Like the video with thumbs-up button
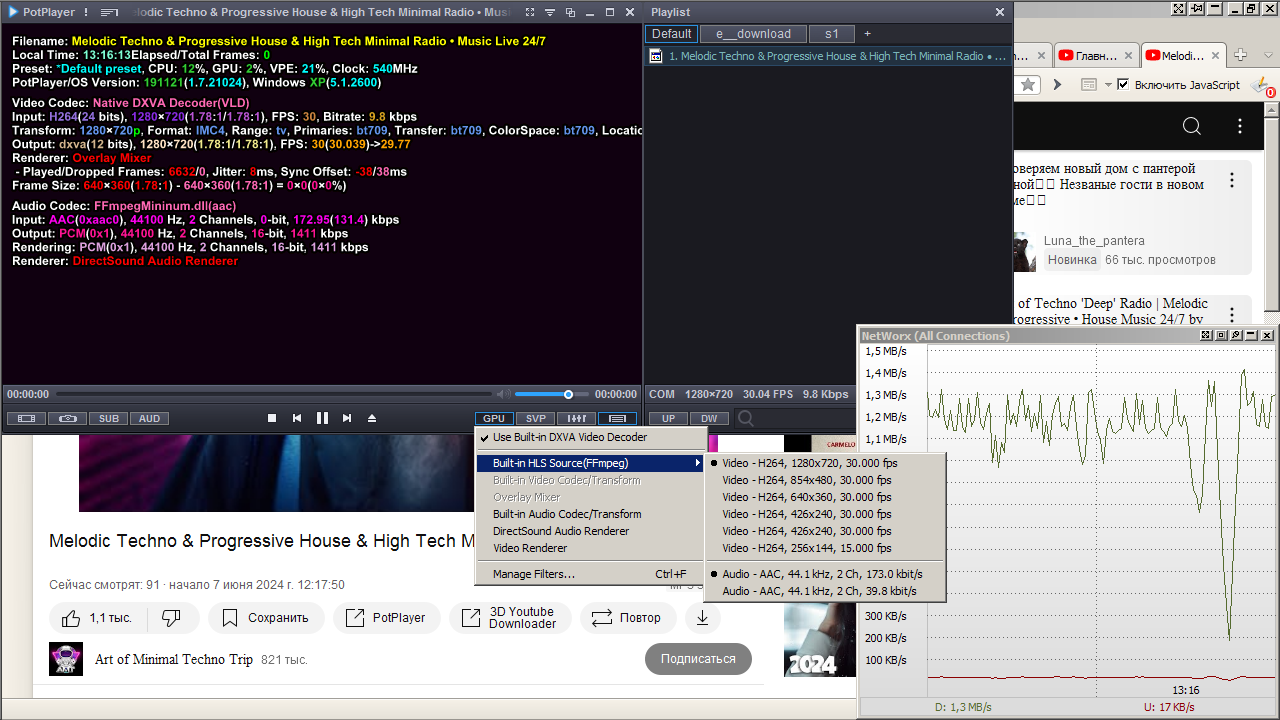Screen dimensions: 1280x720 point(97,618)
